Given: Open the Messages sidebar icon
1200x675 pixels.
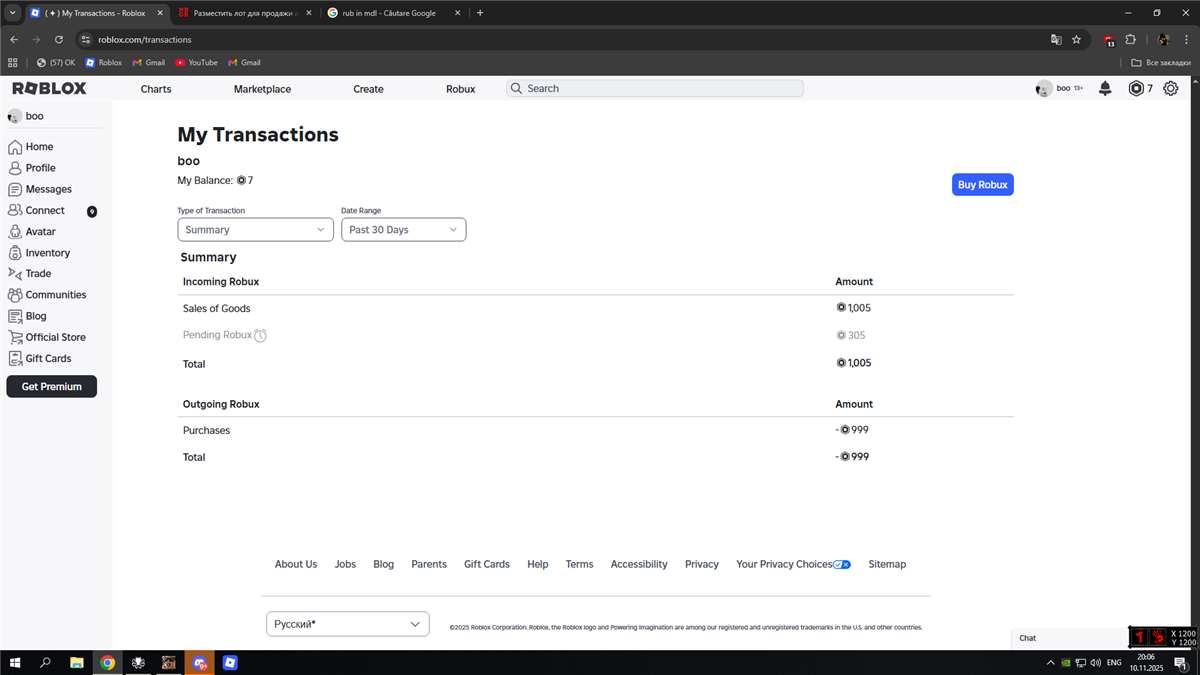Looking at the screenshot, I should click(14, 188).
